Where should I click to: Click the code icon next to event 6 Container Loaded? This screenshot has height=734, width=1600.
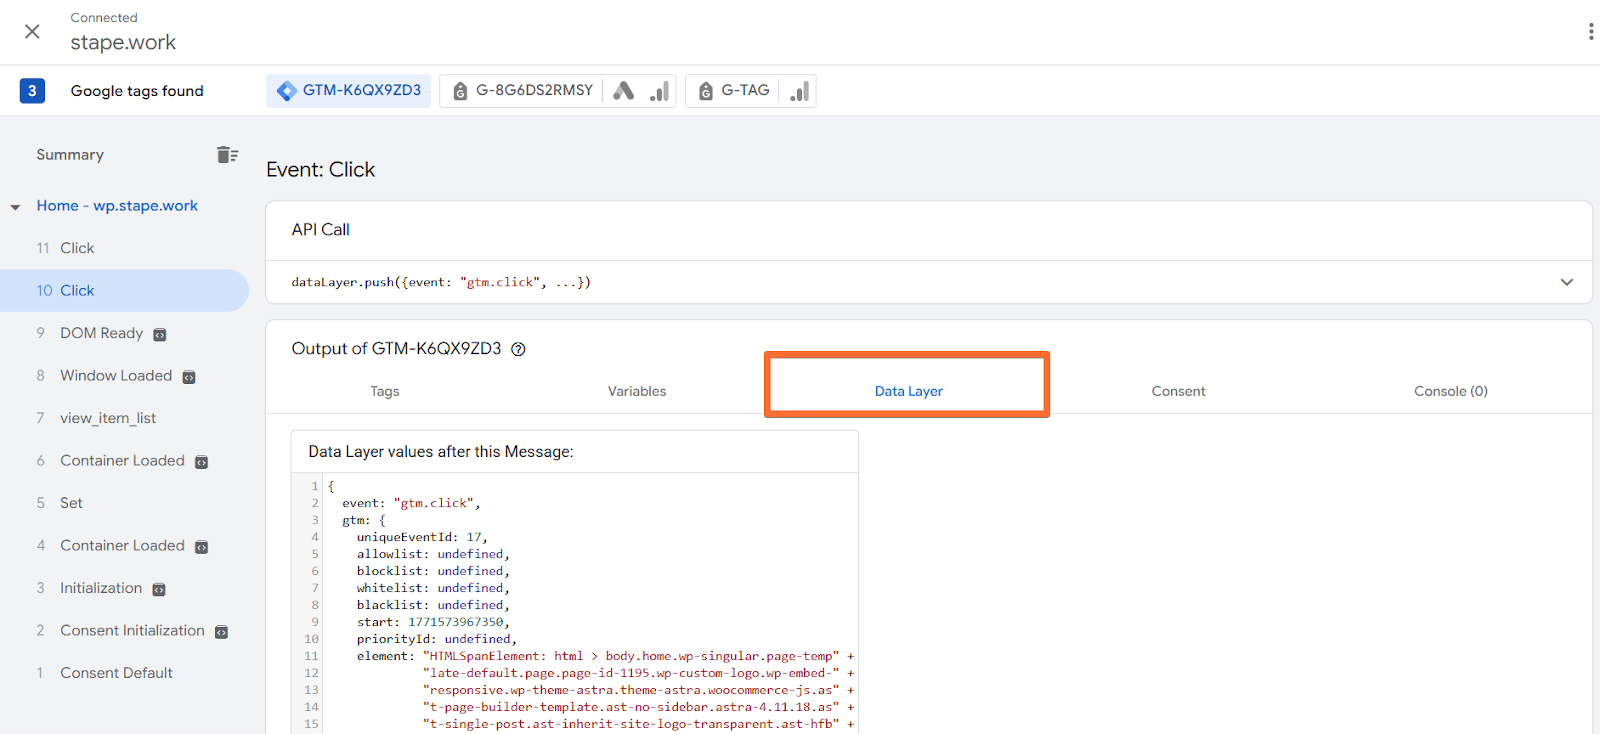(x=202, y=462)
